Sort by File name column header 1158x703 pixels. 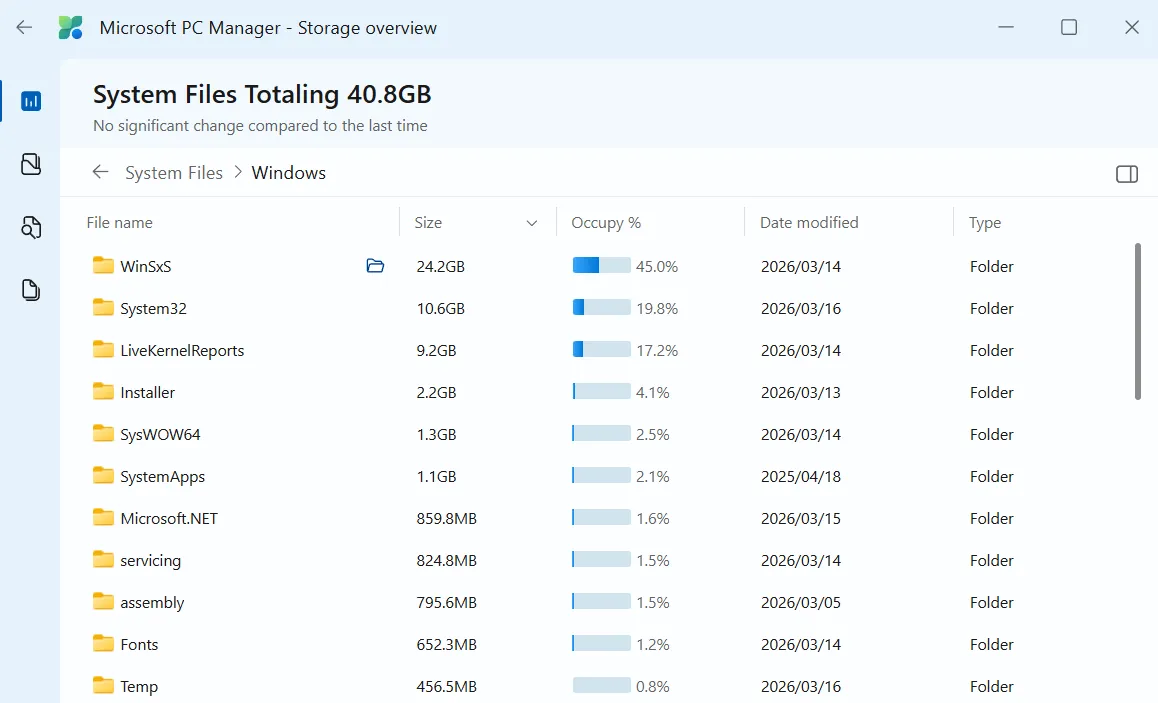click(x=120, y=223)
